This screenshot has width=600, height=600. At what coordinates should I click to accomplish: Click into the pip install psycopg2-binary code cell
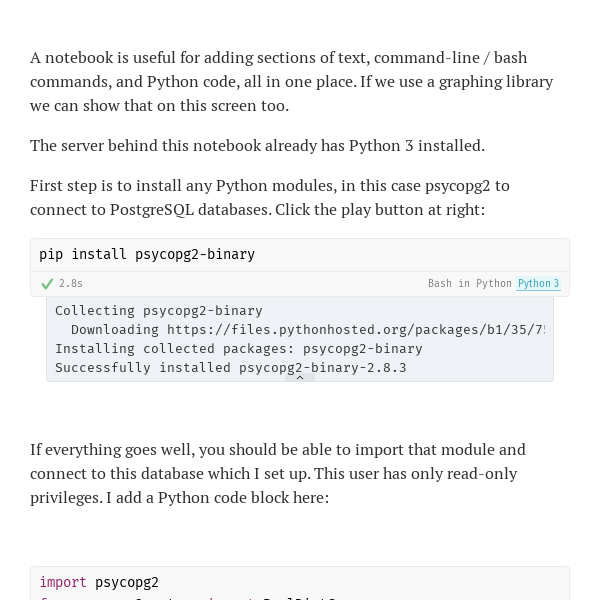pos(300,255)
